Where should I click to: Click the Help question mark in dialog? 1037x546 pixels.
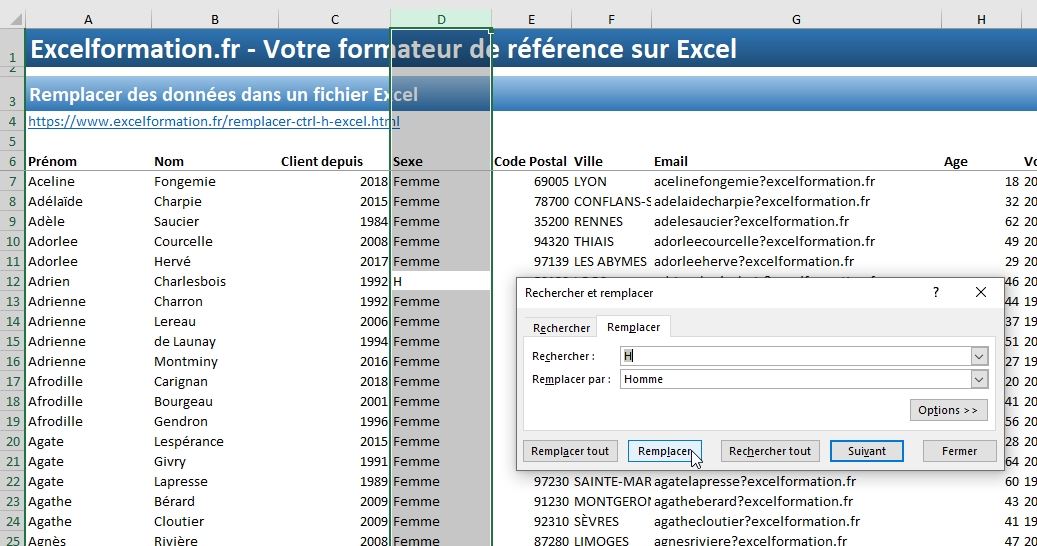[x=936, y=292]
